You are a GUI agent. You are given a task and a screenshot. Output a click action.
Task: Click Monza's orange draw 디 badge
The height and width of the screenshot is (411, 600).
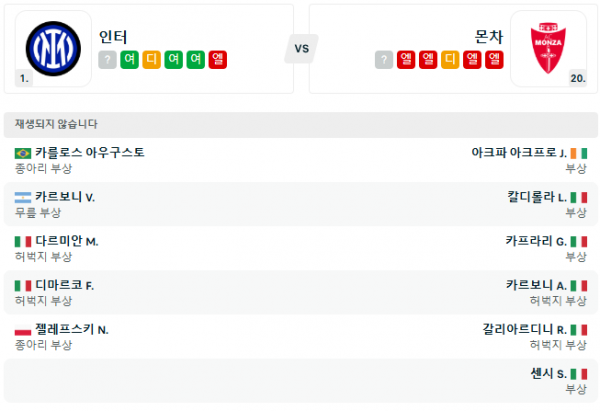[450, 60]
